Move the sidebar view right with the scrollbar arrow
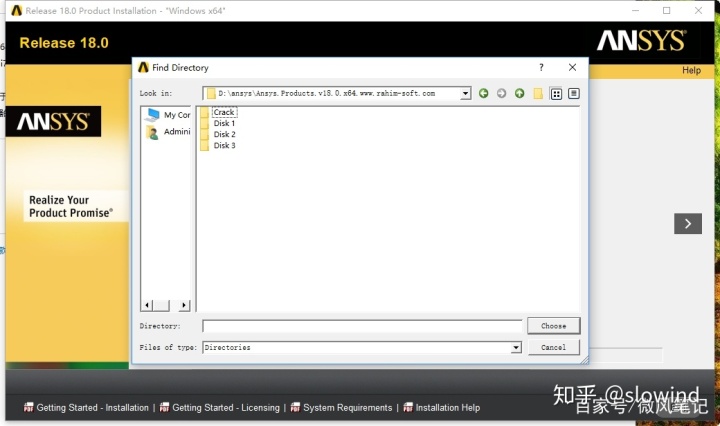Image resolution: width=720 pixels, height=426 pixels. [x=184, y=305]
